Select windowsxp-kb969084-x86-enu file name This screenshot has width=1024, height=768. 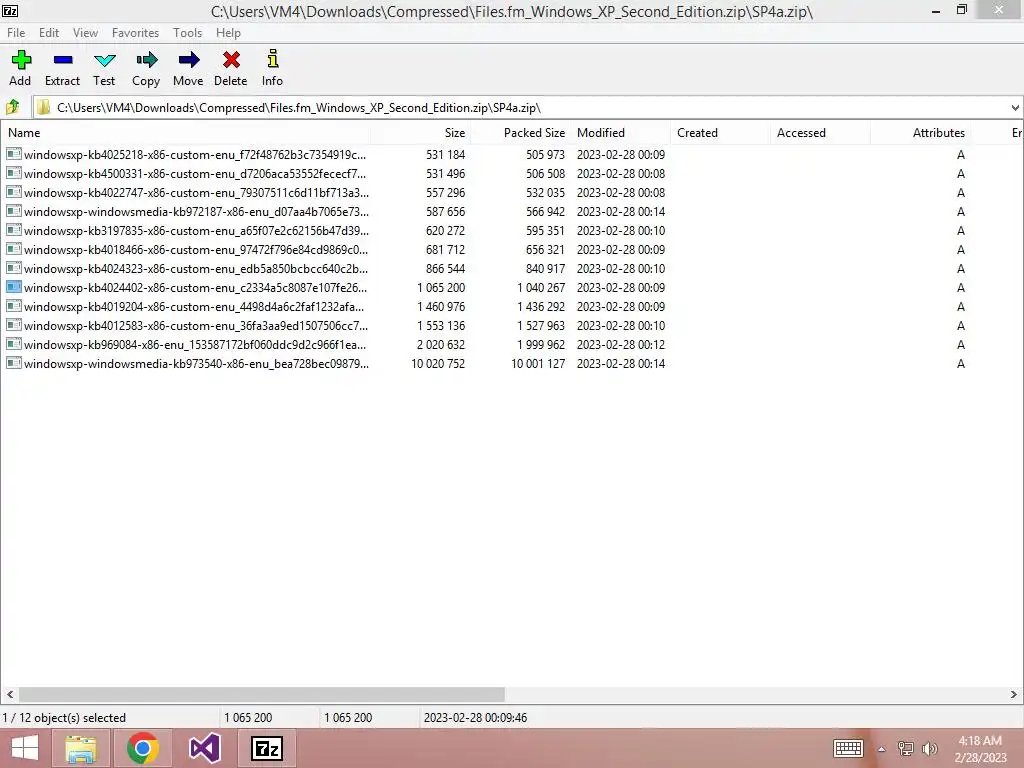point(195,344)
